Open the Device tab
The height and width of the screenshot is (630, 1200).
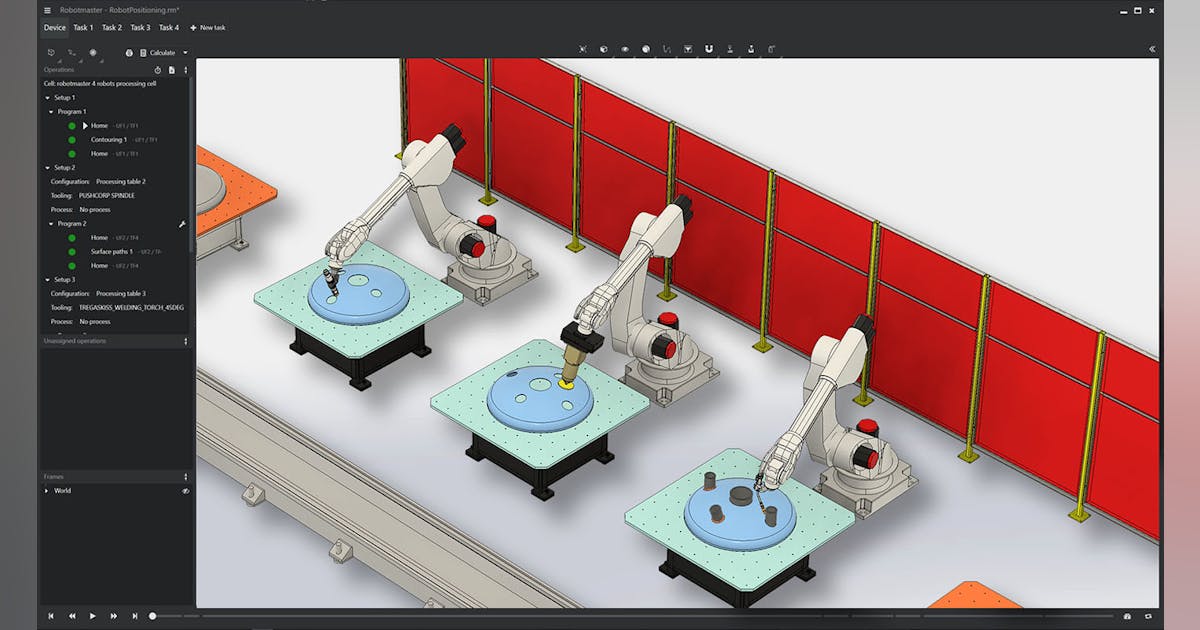click(55, 27)
